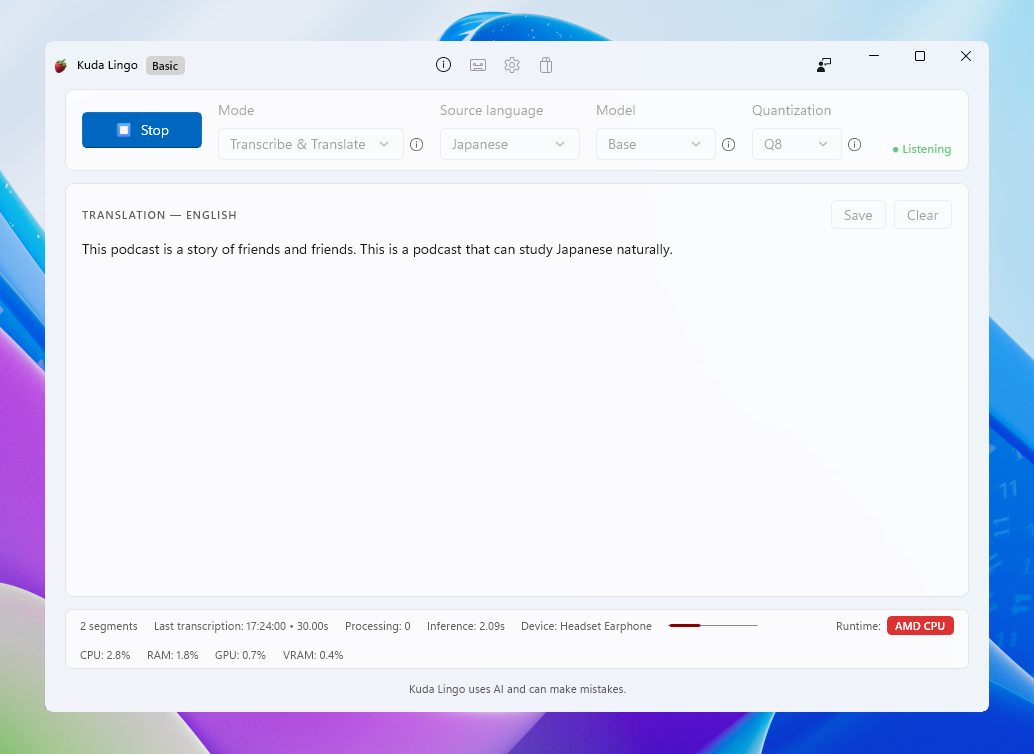Screen dimensions: 1034x754
Task: Open the Transcribe & Translate mode dropdown
Action: (x=311, y=144)
